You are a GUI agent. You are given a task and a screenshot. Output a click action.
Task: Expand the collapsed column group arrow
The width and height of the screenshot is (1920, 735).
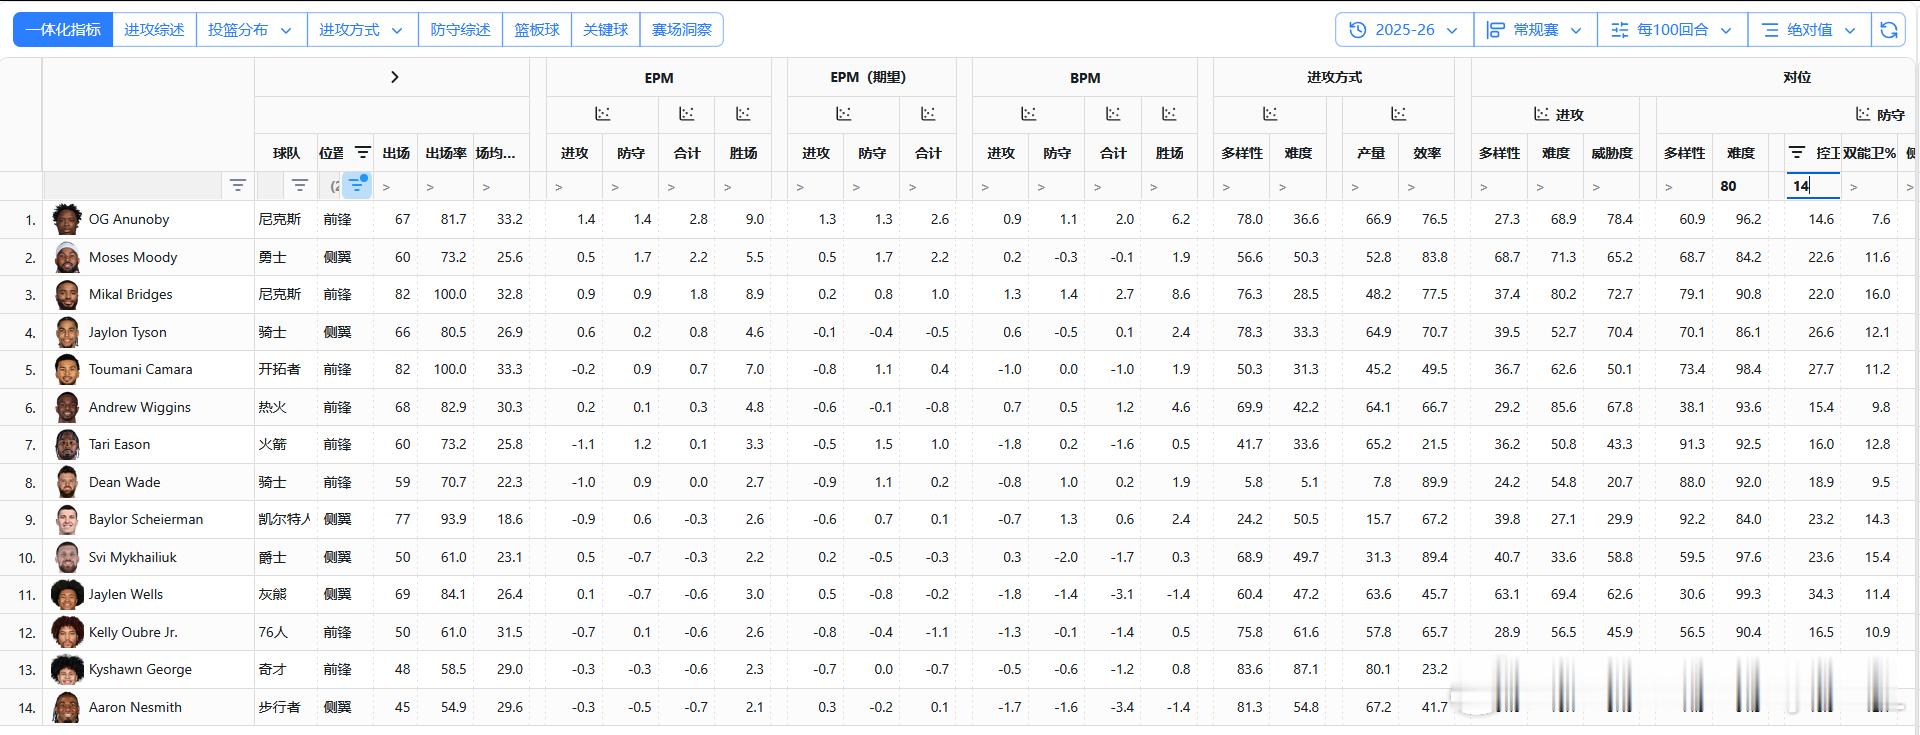coord(394,77)
